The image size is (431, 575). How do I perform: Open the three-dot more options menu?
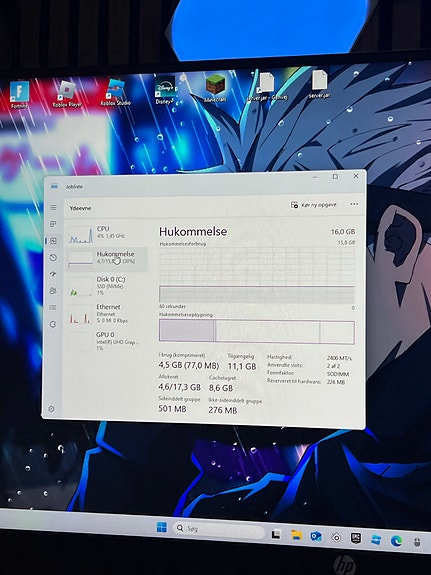(354, 204)
